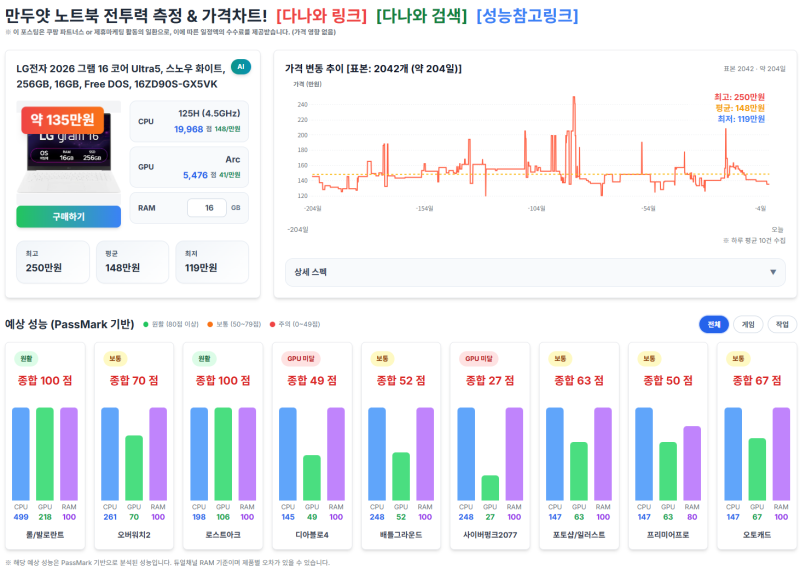Click the 최저 119만원 stat box
The height and width of the screenshot is (570, 800).
212,262
